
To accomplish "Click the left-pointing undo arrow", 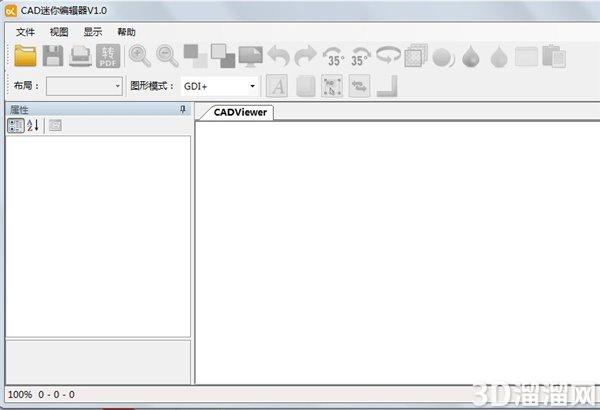I will click(278, 56).
